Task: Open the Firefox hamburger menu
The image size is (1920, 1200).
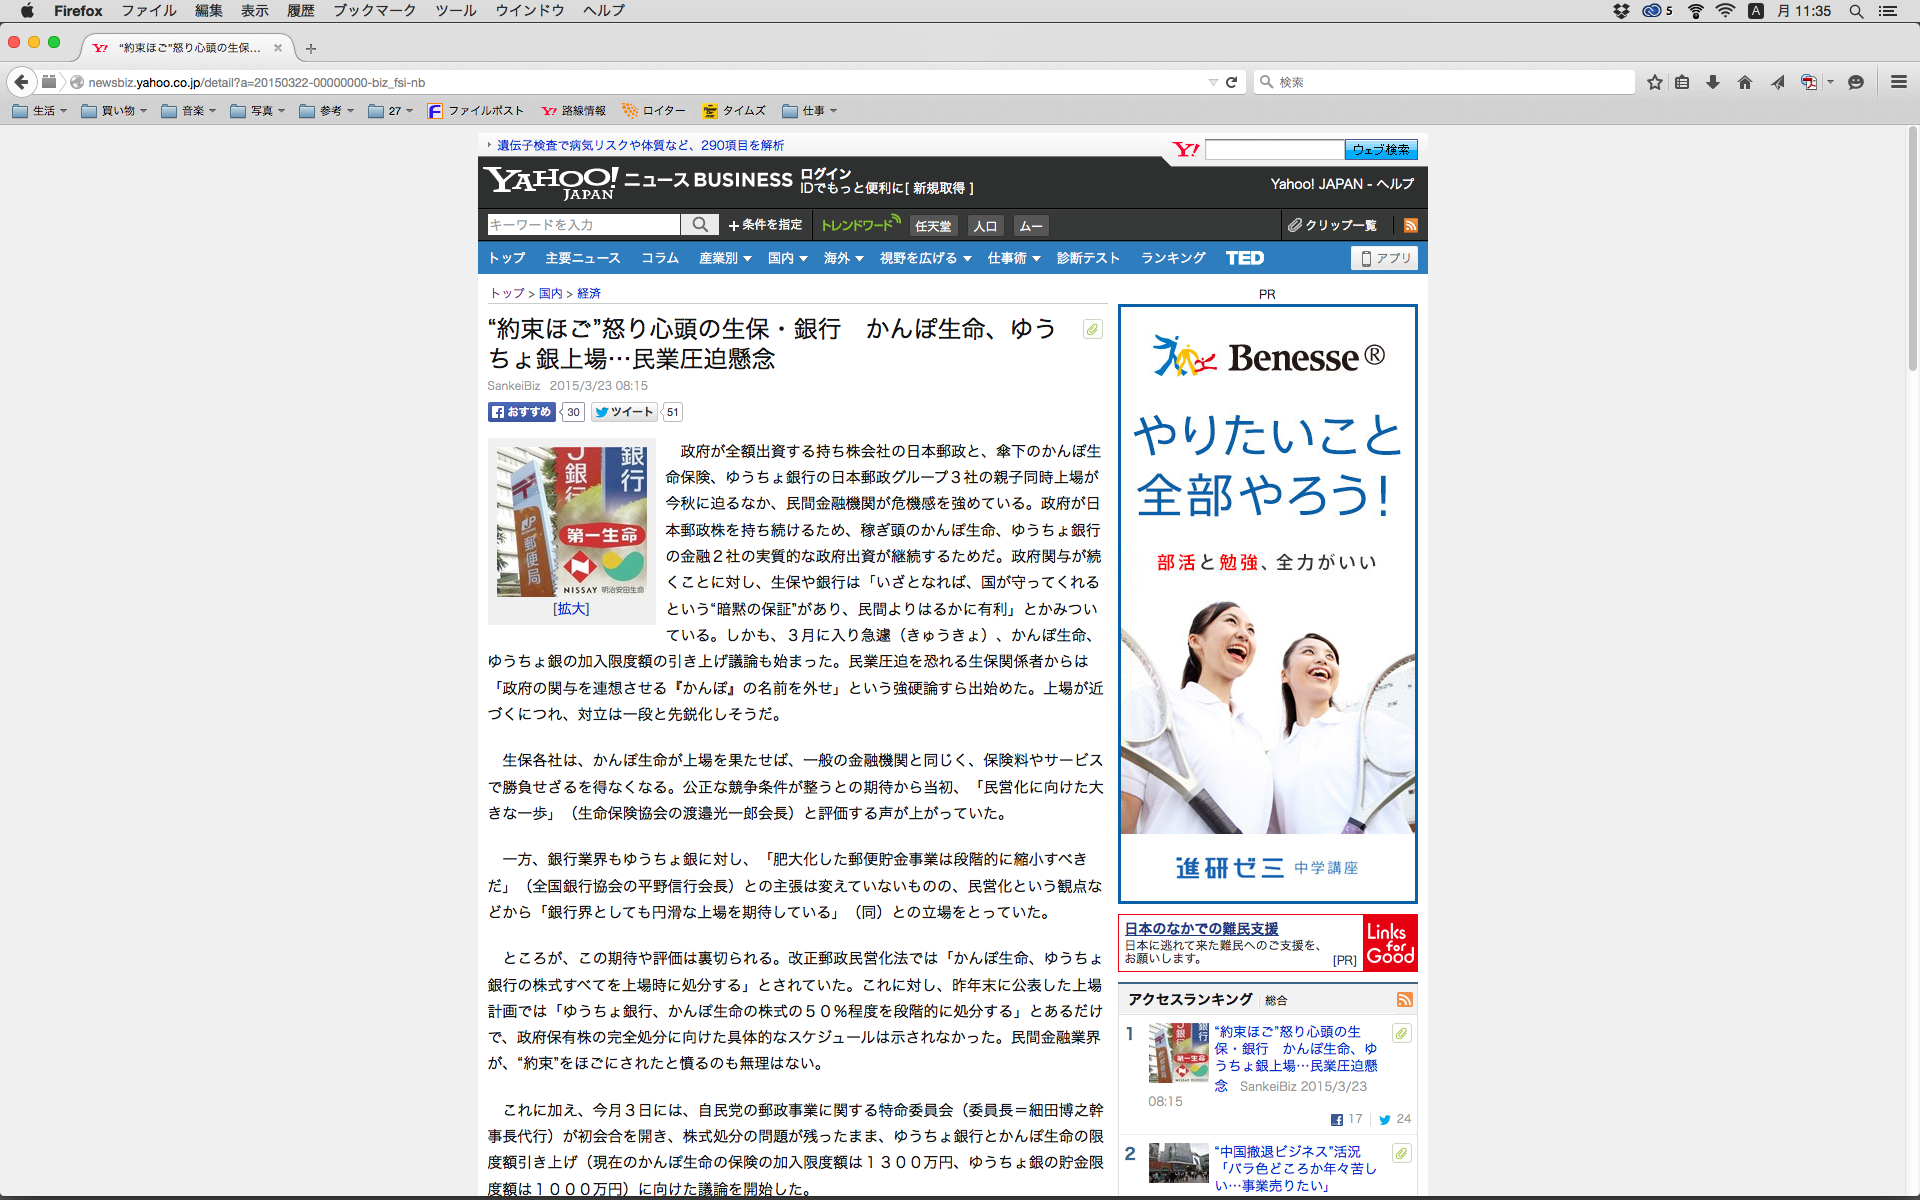Action: coord(1899,82)
